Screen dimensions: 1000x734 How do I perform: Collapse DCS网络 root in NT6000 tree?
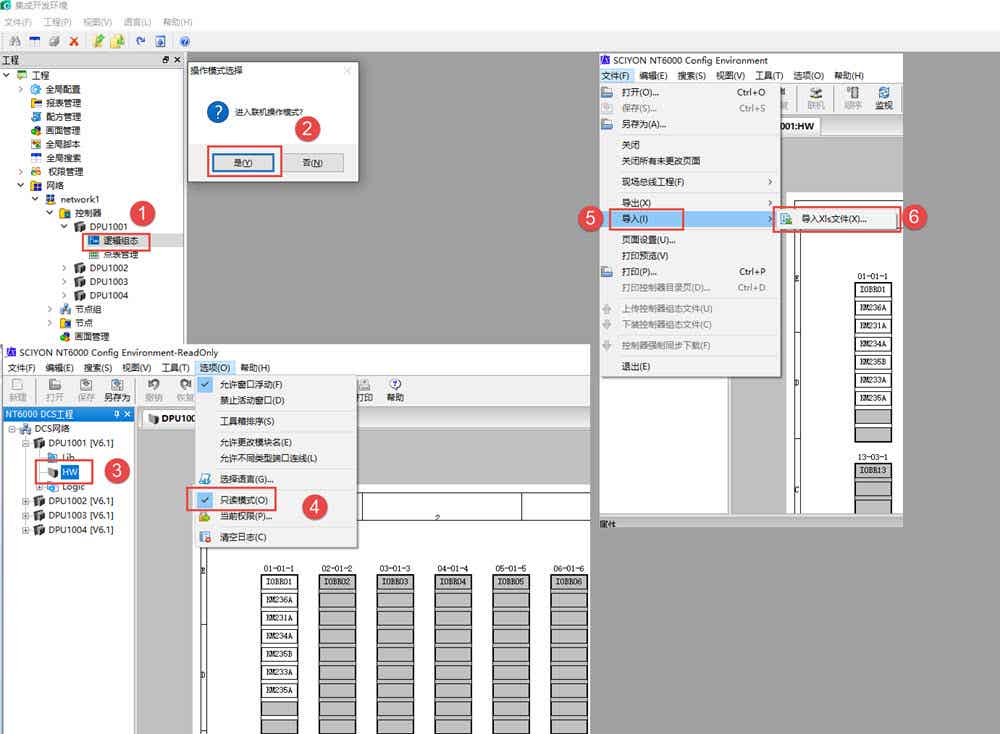tap(11, 429)
